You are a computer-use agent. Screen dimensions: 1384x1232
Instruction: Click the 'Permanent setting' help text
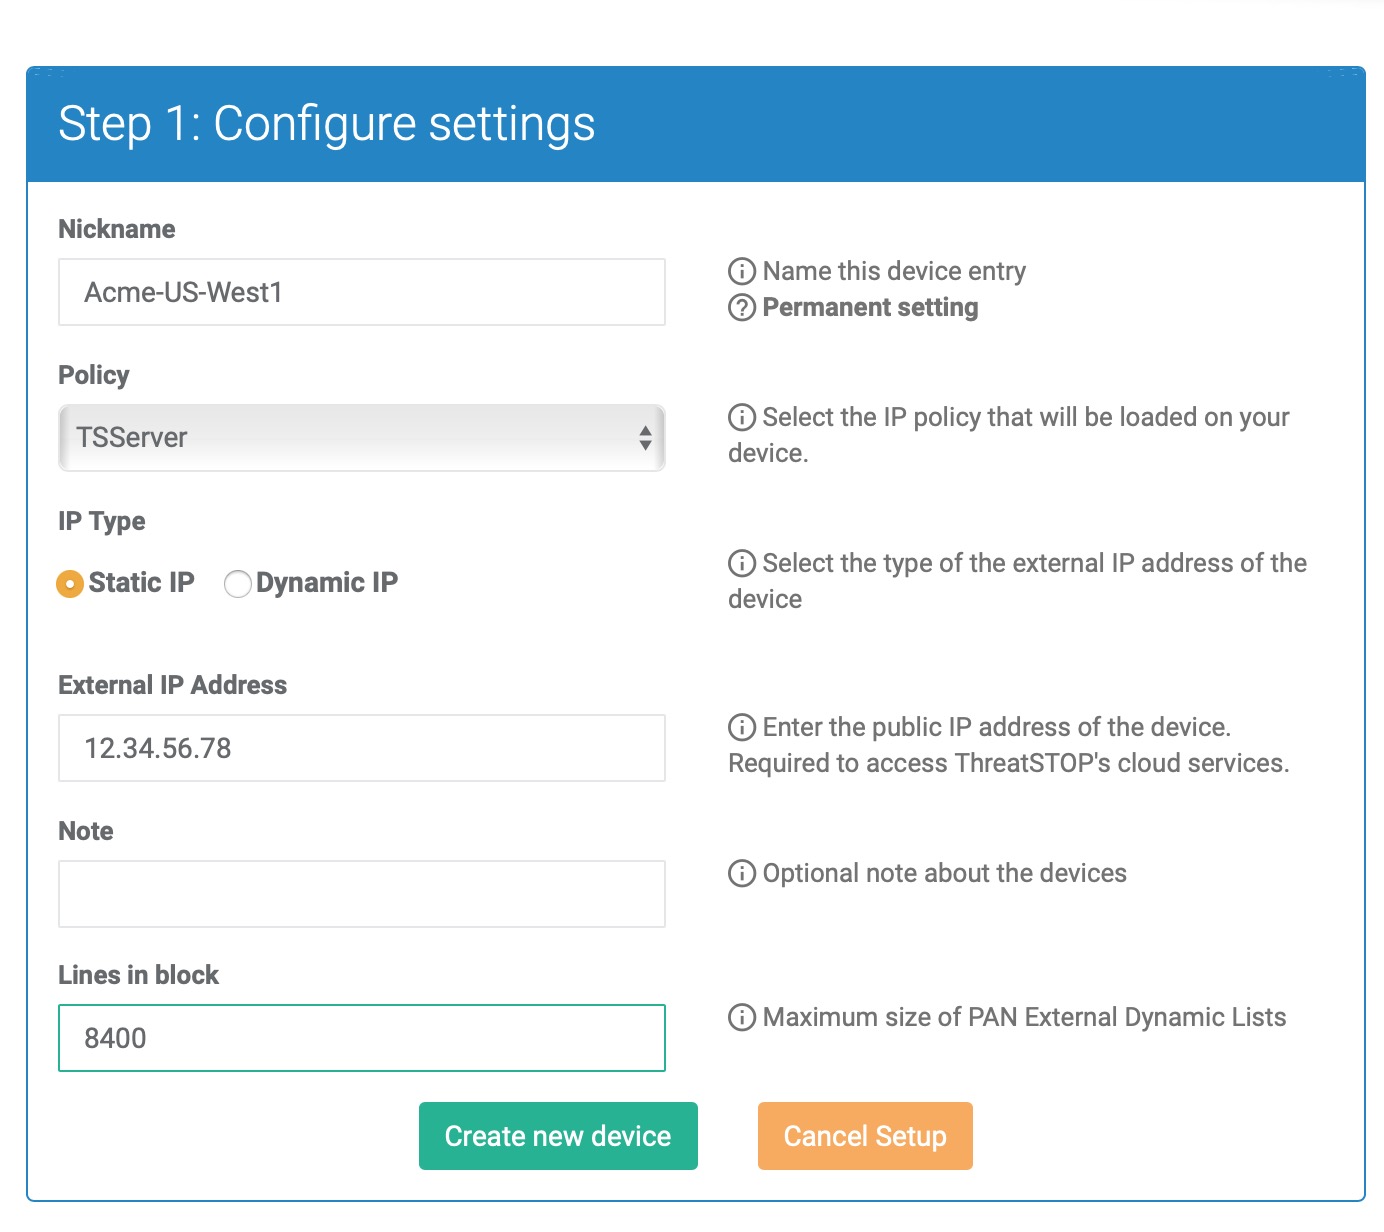(870, 307)
